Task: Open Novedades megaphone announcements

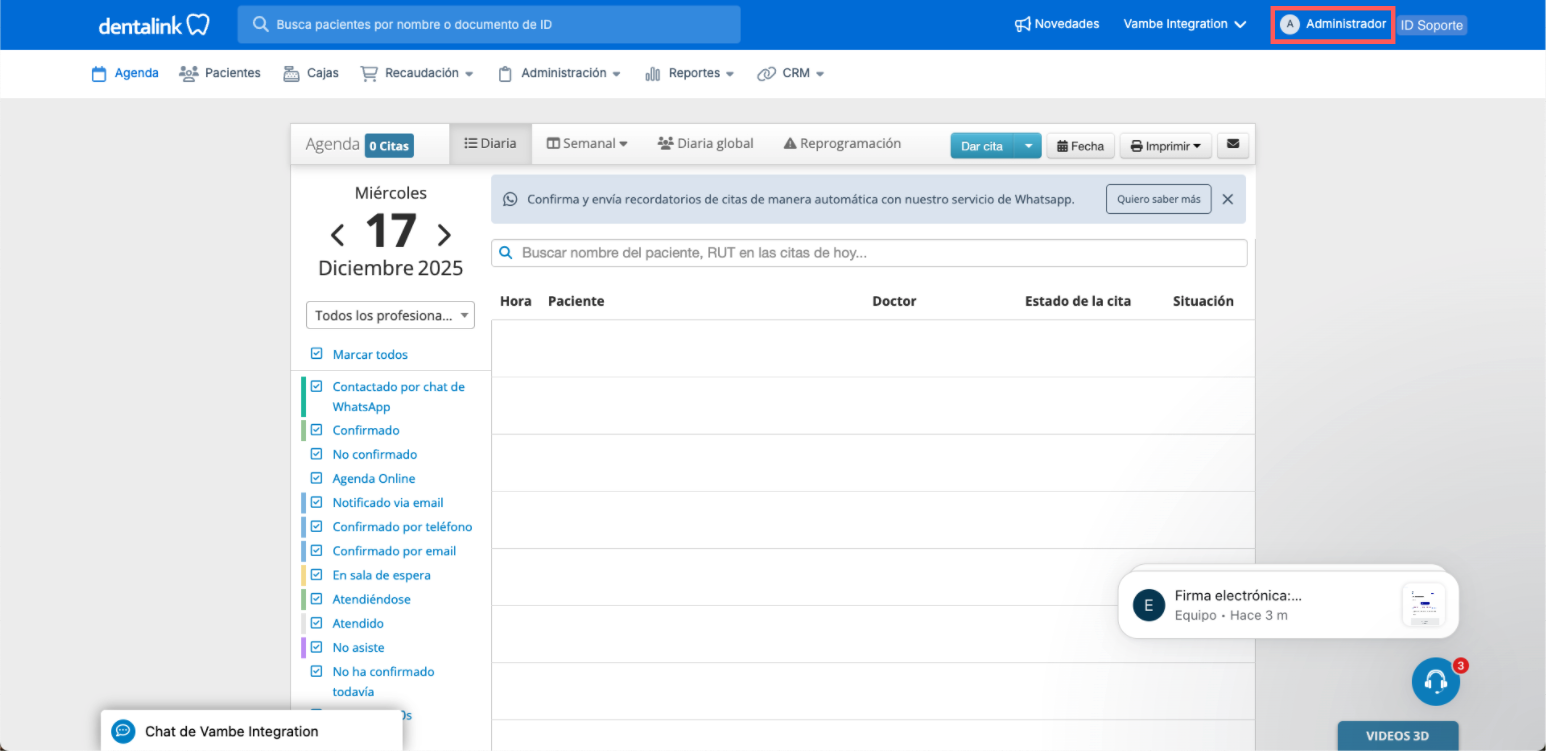Action: (1056, 24)
